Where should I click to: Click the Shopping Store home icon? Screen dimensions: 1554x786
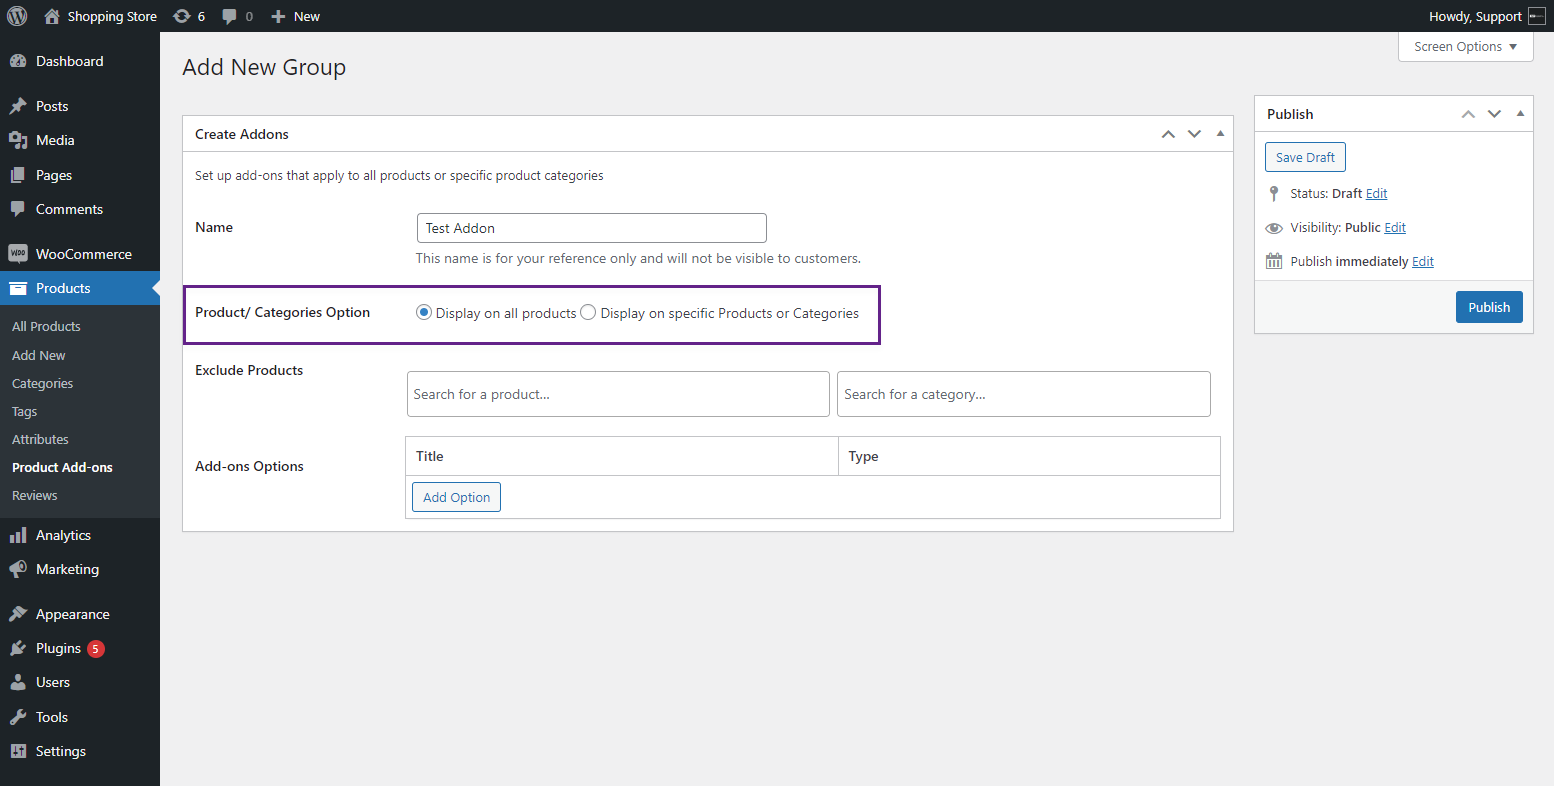(x=53, y=16)
